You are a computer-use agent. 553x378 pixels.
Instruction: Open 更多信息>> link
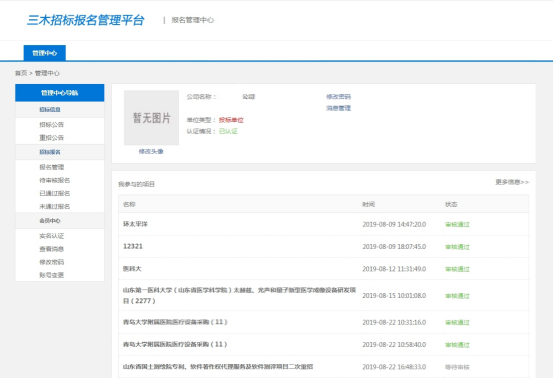pyautogui.click(x=512, y=182)
